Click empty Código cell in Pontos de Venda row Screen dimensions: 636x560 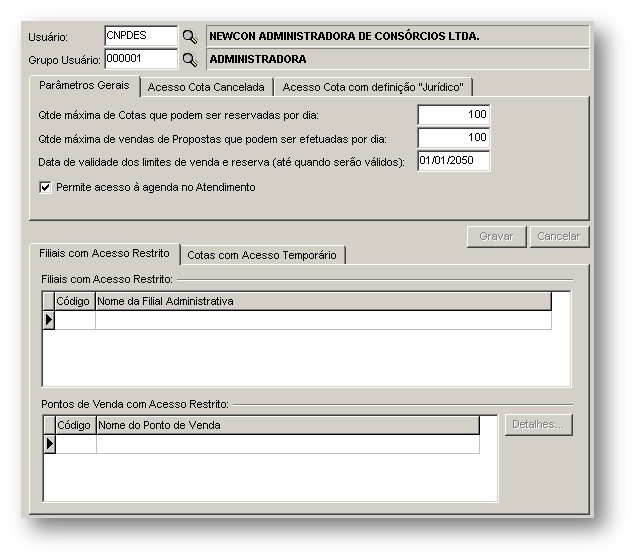pyautogui.click(x=76, y=444)
